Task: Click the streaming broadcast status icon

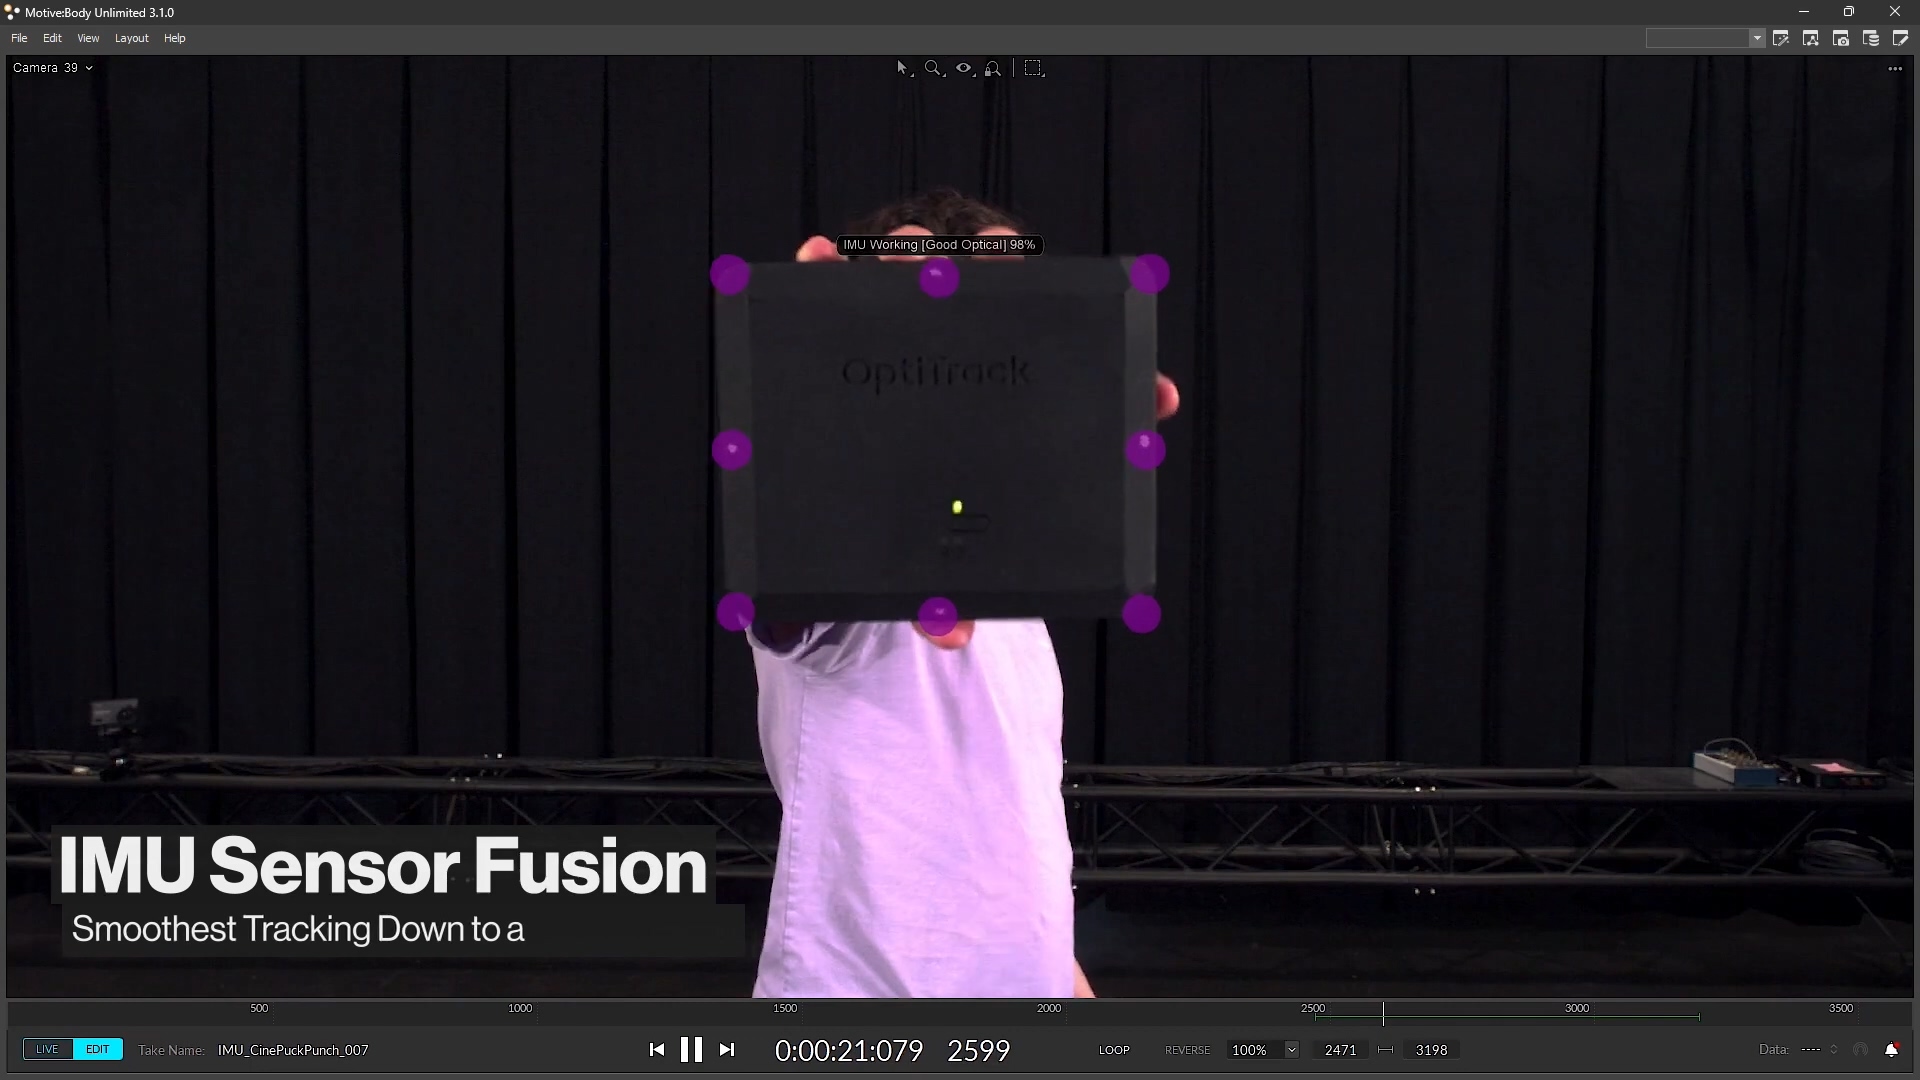Action: coord(1861,1049)
